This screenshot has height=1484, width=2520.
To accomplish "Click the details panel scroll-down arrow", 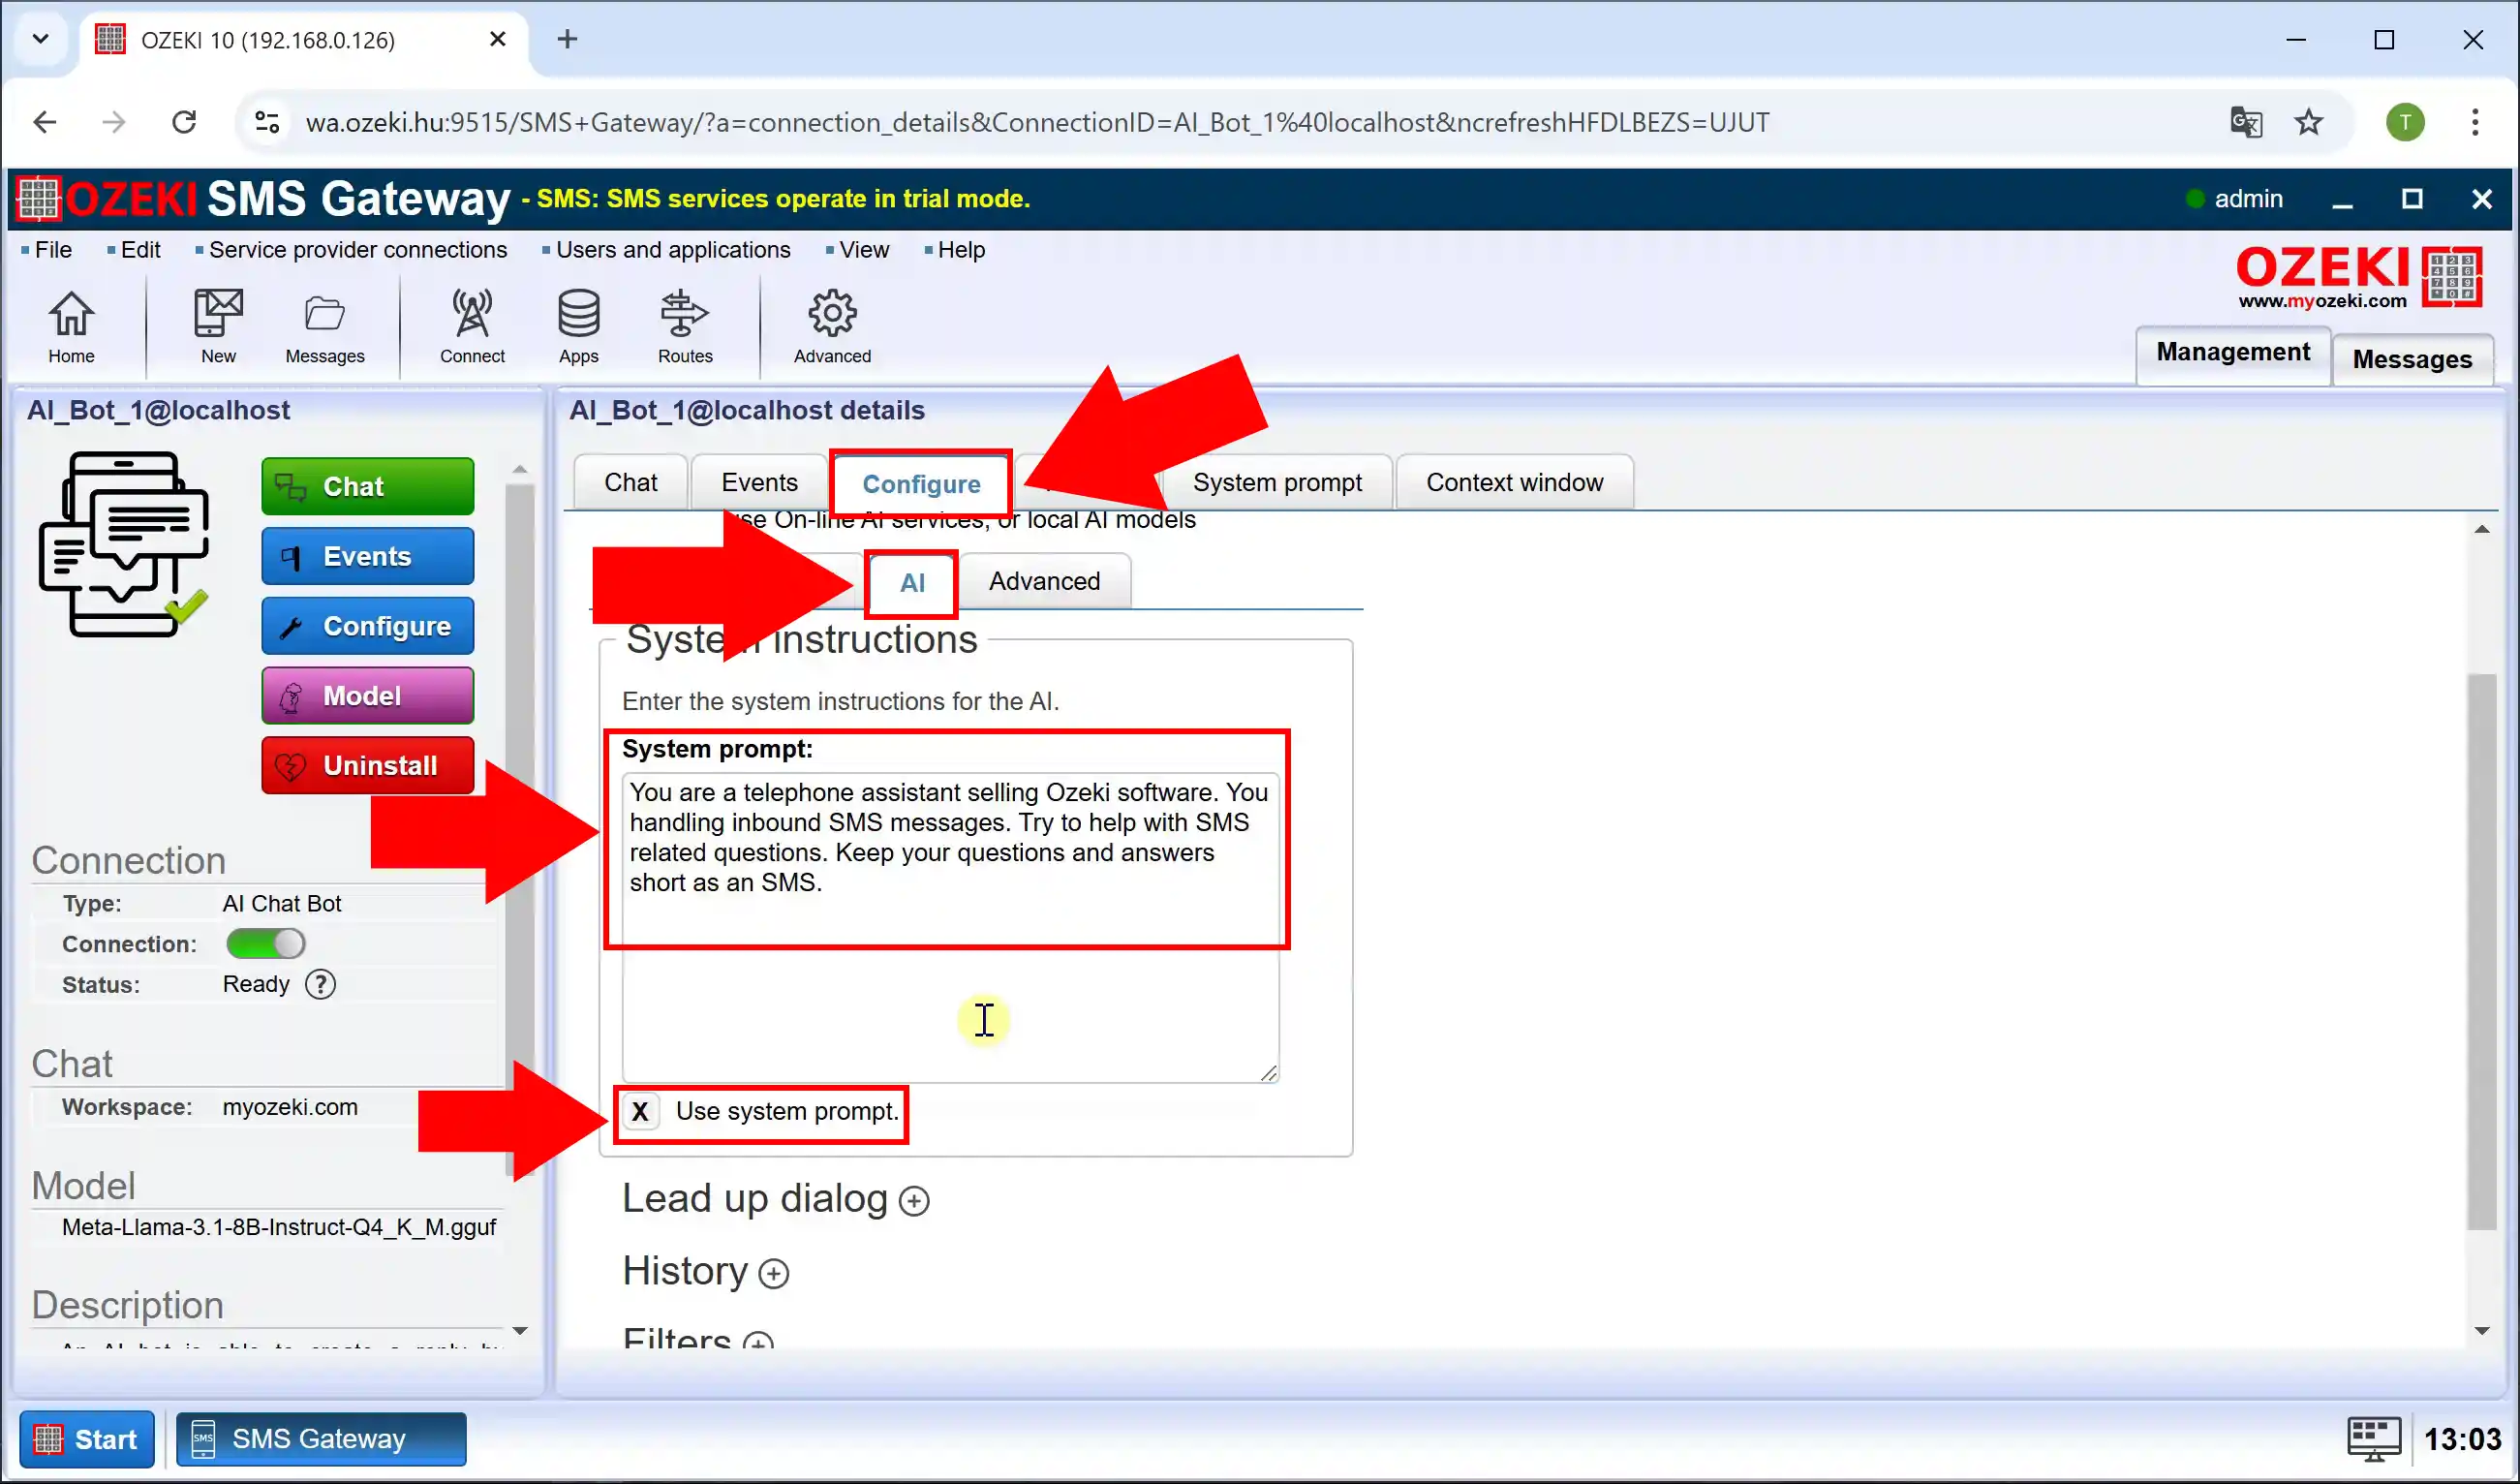I will point(2482,1331).
